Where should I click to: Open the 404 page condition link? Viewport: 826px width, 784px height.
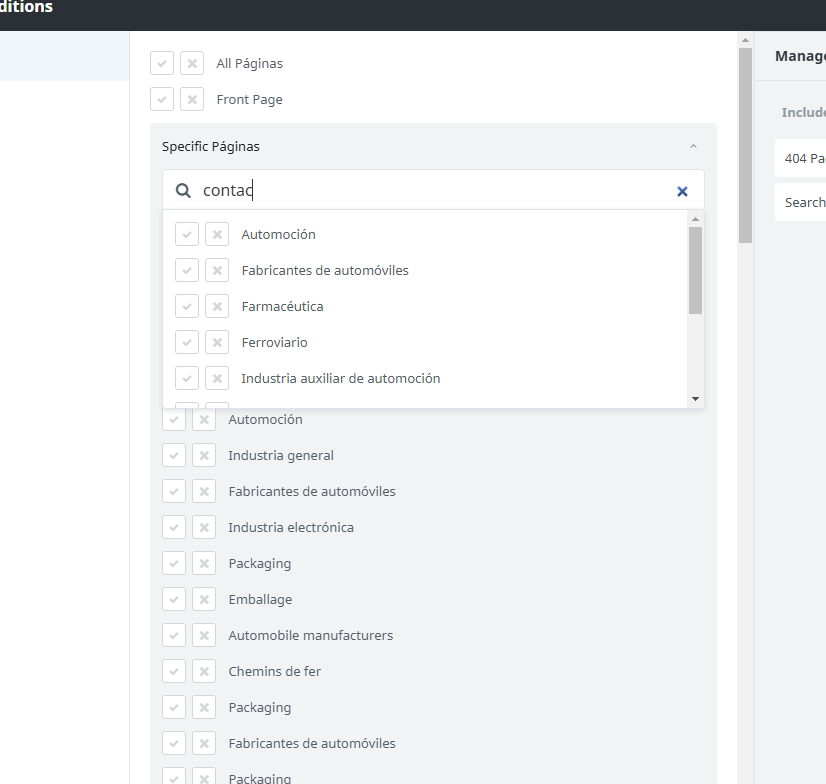tap(804, 158)
